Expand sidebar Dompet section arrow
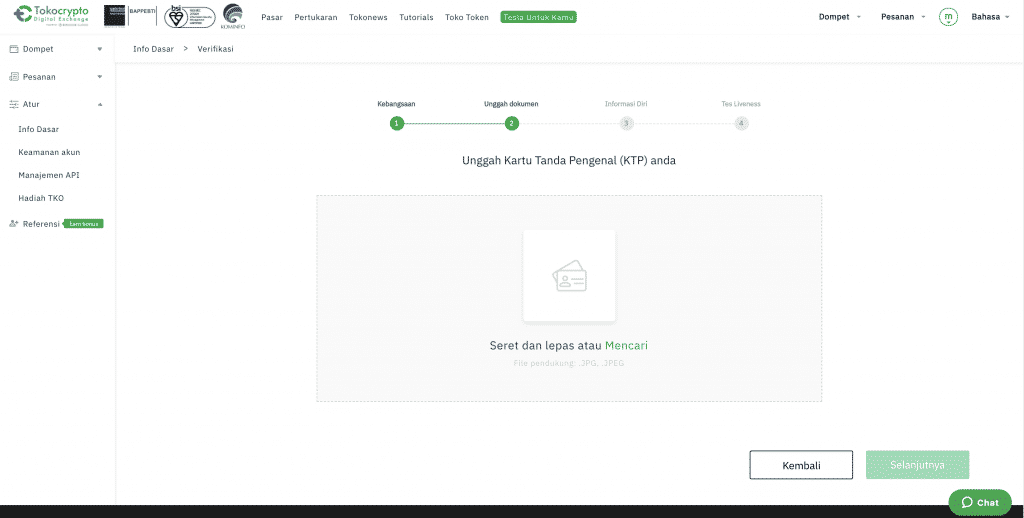Screen dimensions: 1024x518 click(100, 49)
